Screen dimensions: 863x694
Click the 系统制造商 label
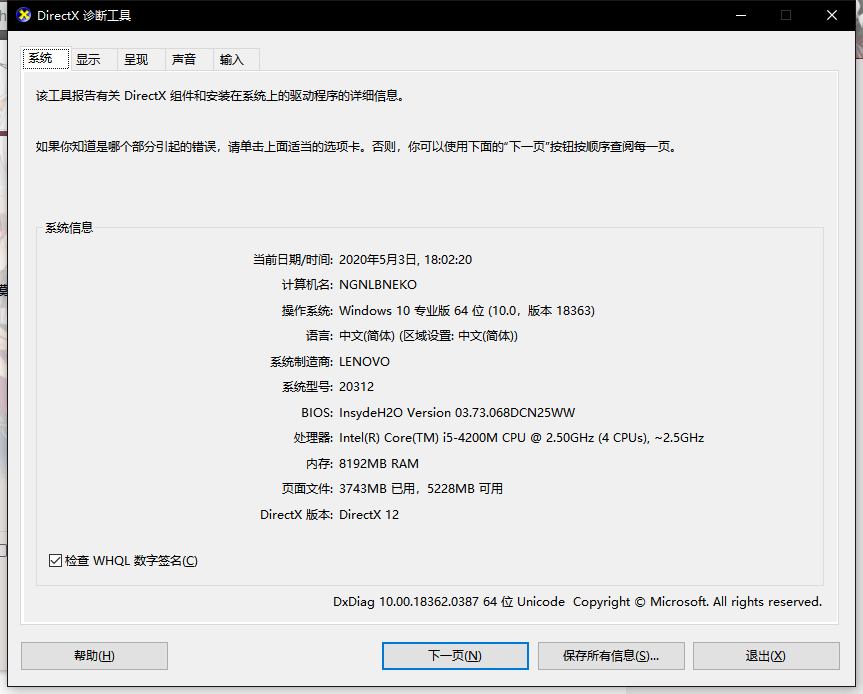pos(302,362)
